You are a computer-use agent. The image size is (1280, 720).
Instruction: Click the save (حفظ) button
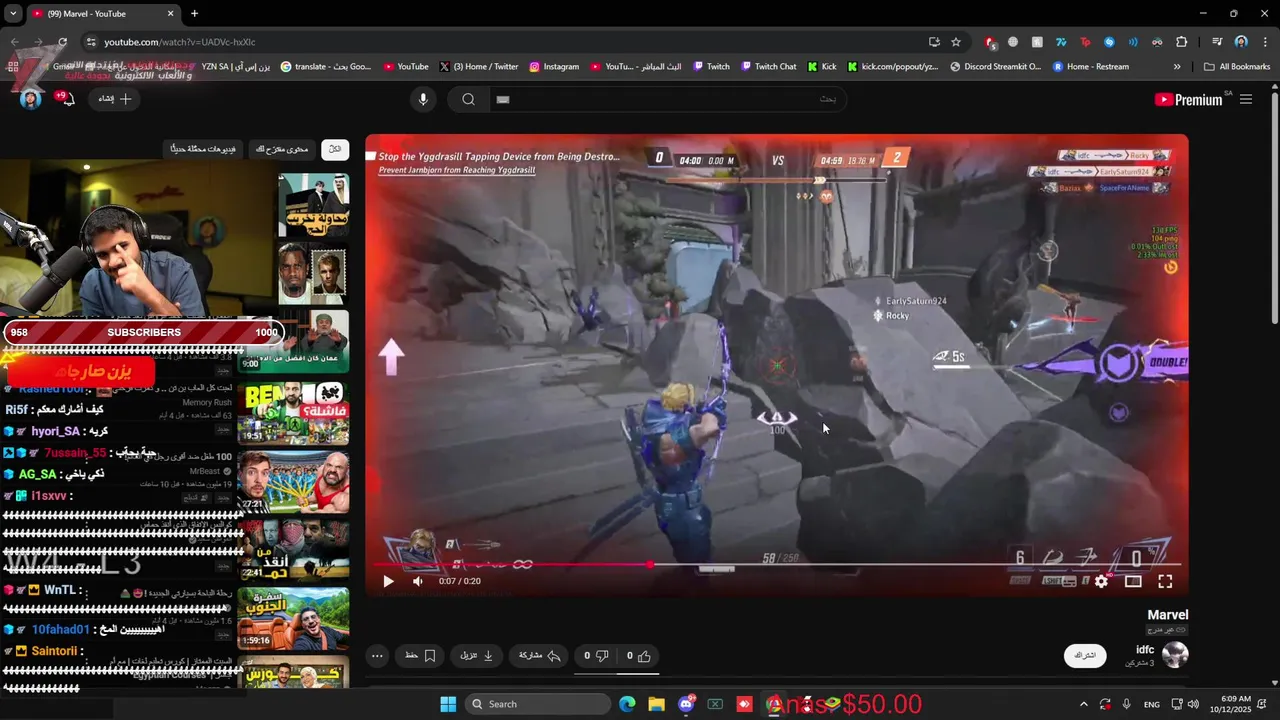pos(420,656)
